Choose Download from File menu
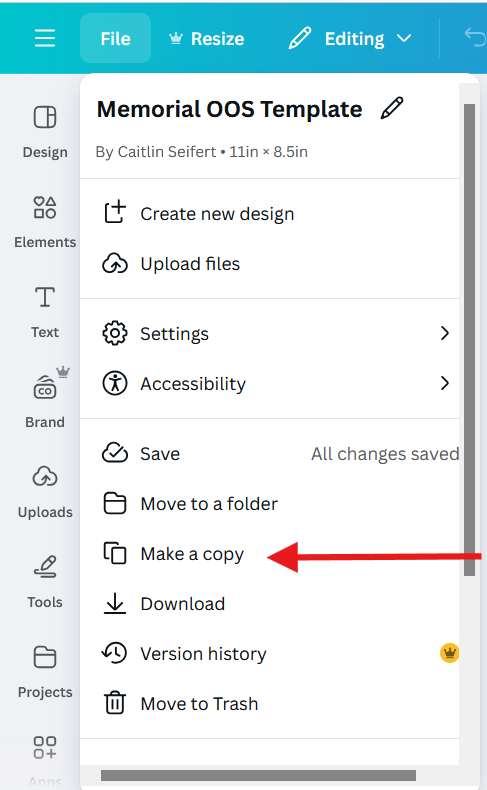 [x=269, y=604]
